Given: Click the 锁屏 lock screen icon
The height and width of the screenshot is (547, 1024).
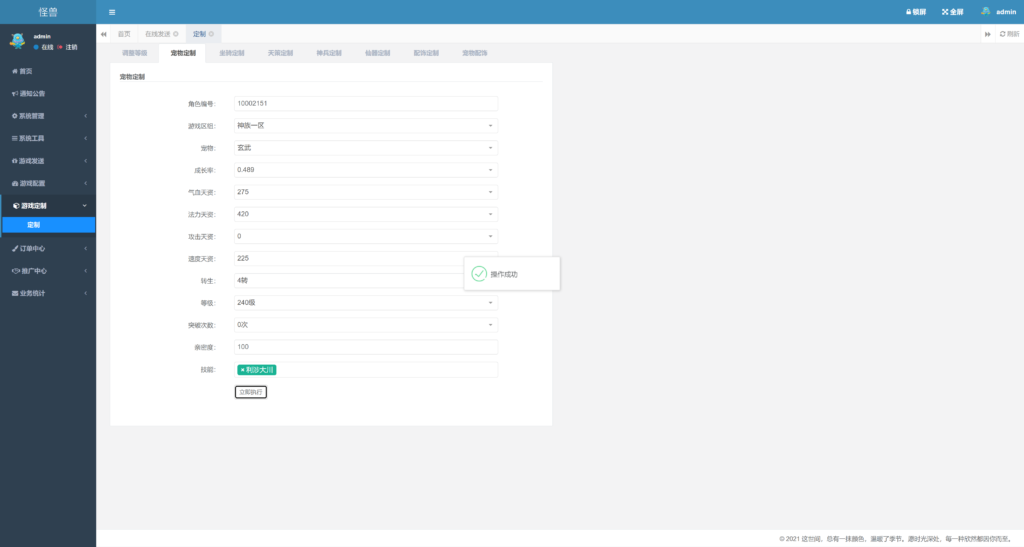Looking at the screenshot, I should [x=909, y=12].
